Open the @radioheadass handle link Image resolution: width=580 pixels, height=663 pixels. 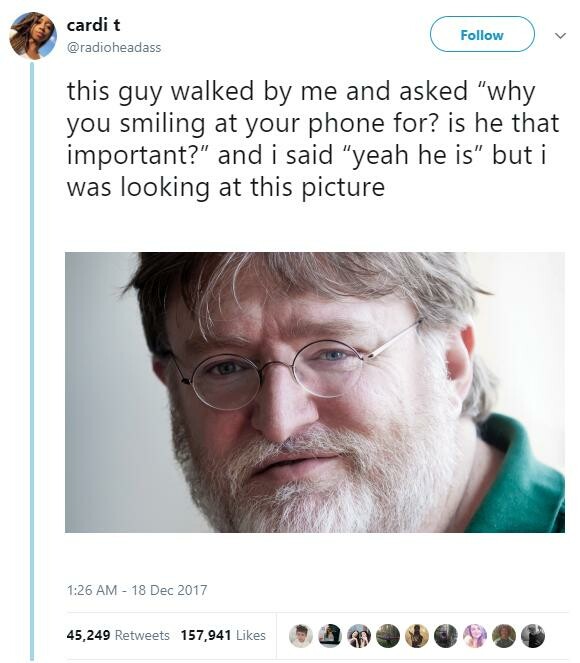pos(114,47)
